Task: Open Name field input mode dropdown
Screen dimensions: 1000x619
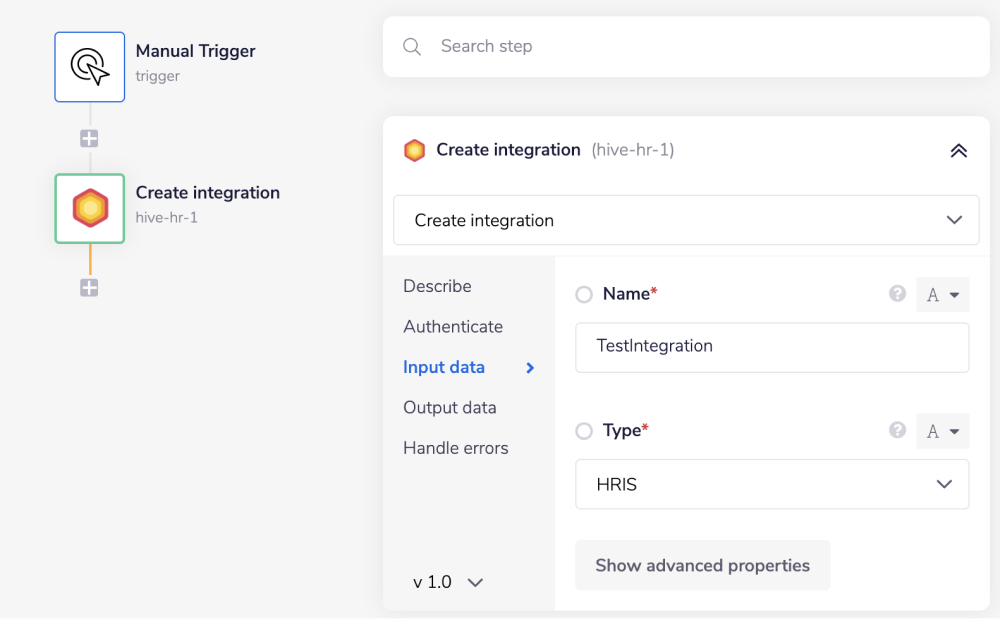Action: pyautogui.click(x=942, y=295)
